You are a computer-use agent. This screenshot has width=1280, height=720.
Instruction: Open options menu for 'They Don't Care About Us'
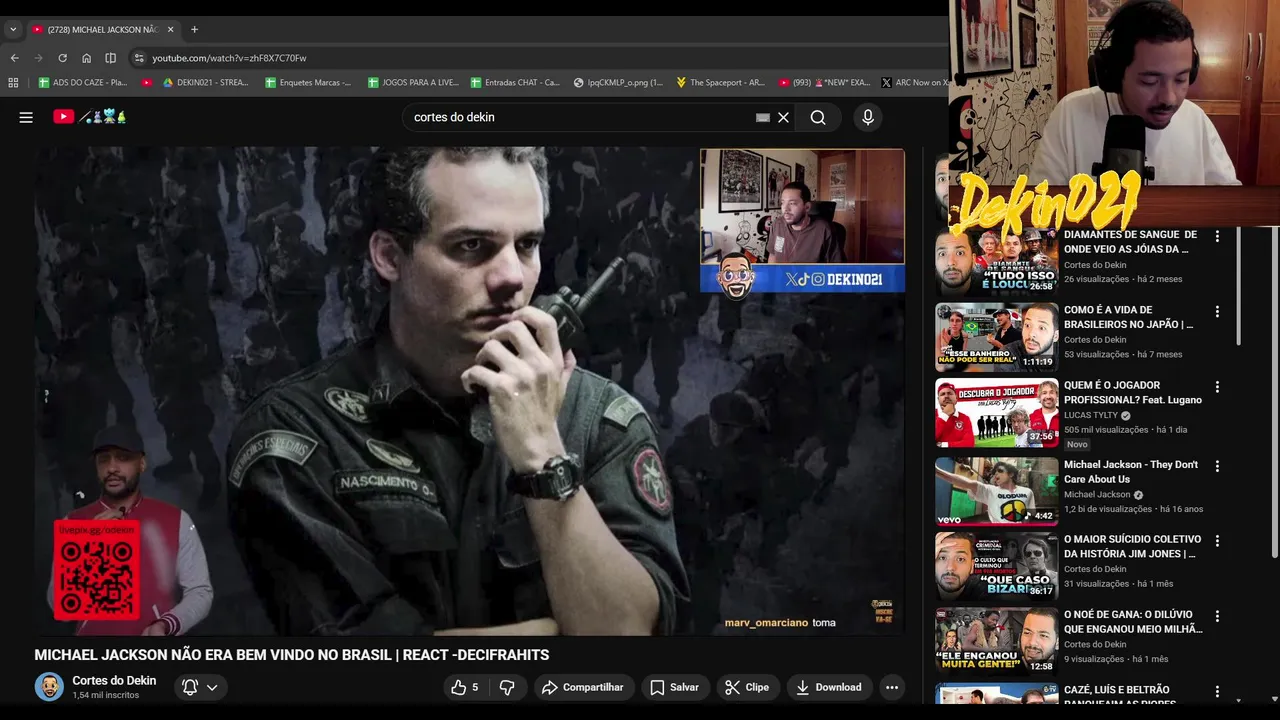pos(1217,466)
